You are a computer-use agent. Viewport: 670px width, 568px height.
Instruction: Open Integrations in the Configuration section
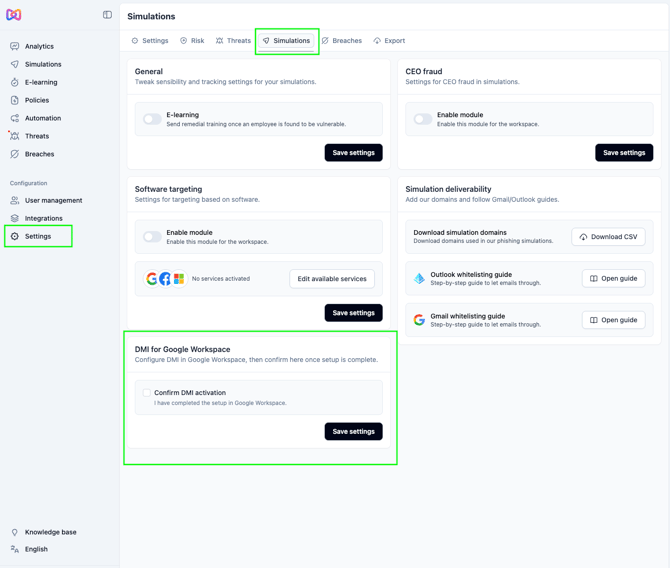tap(43, 218)
